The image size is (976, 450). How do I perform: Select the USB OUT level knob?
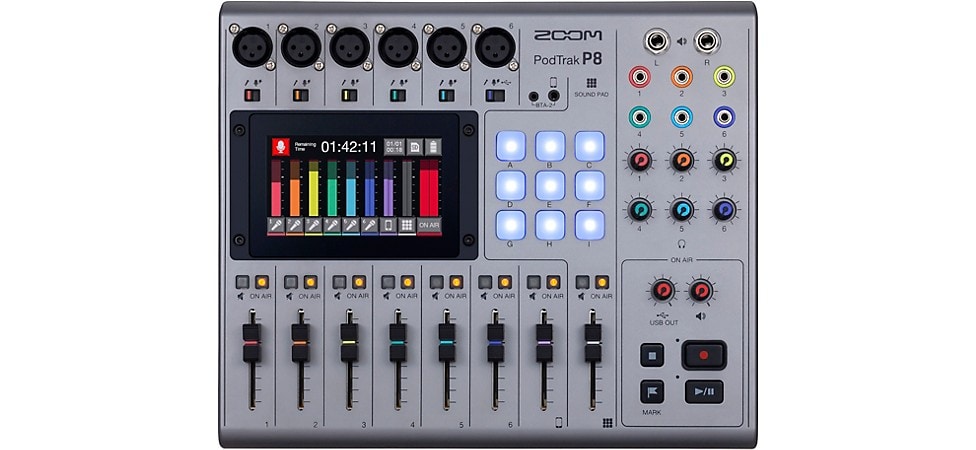tap(663, 291)
